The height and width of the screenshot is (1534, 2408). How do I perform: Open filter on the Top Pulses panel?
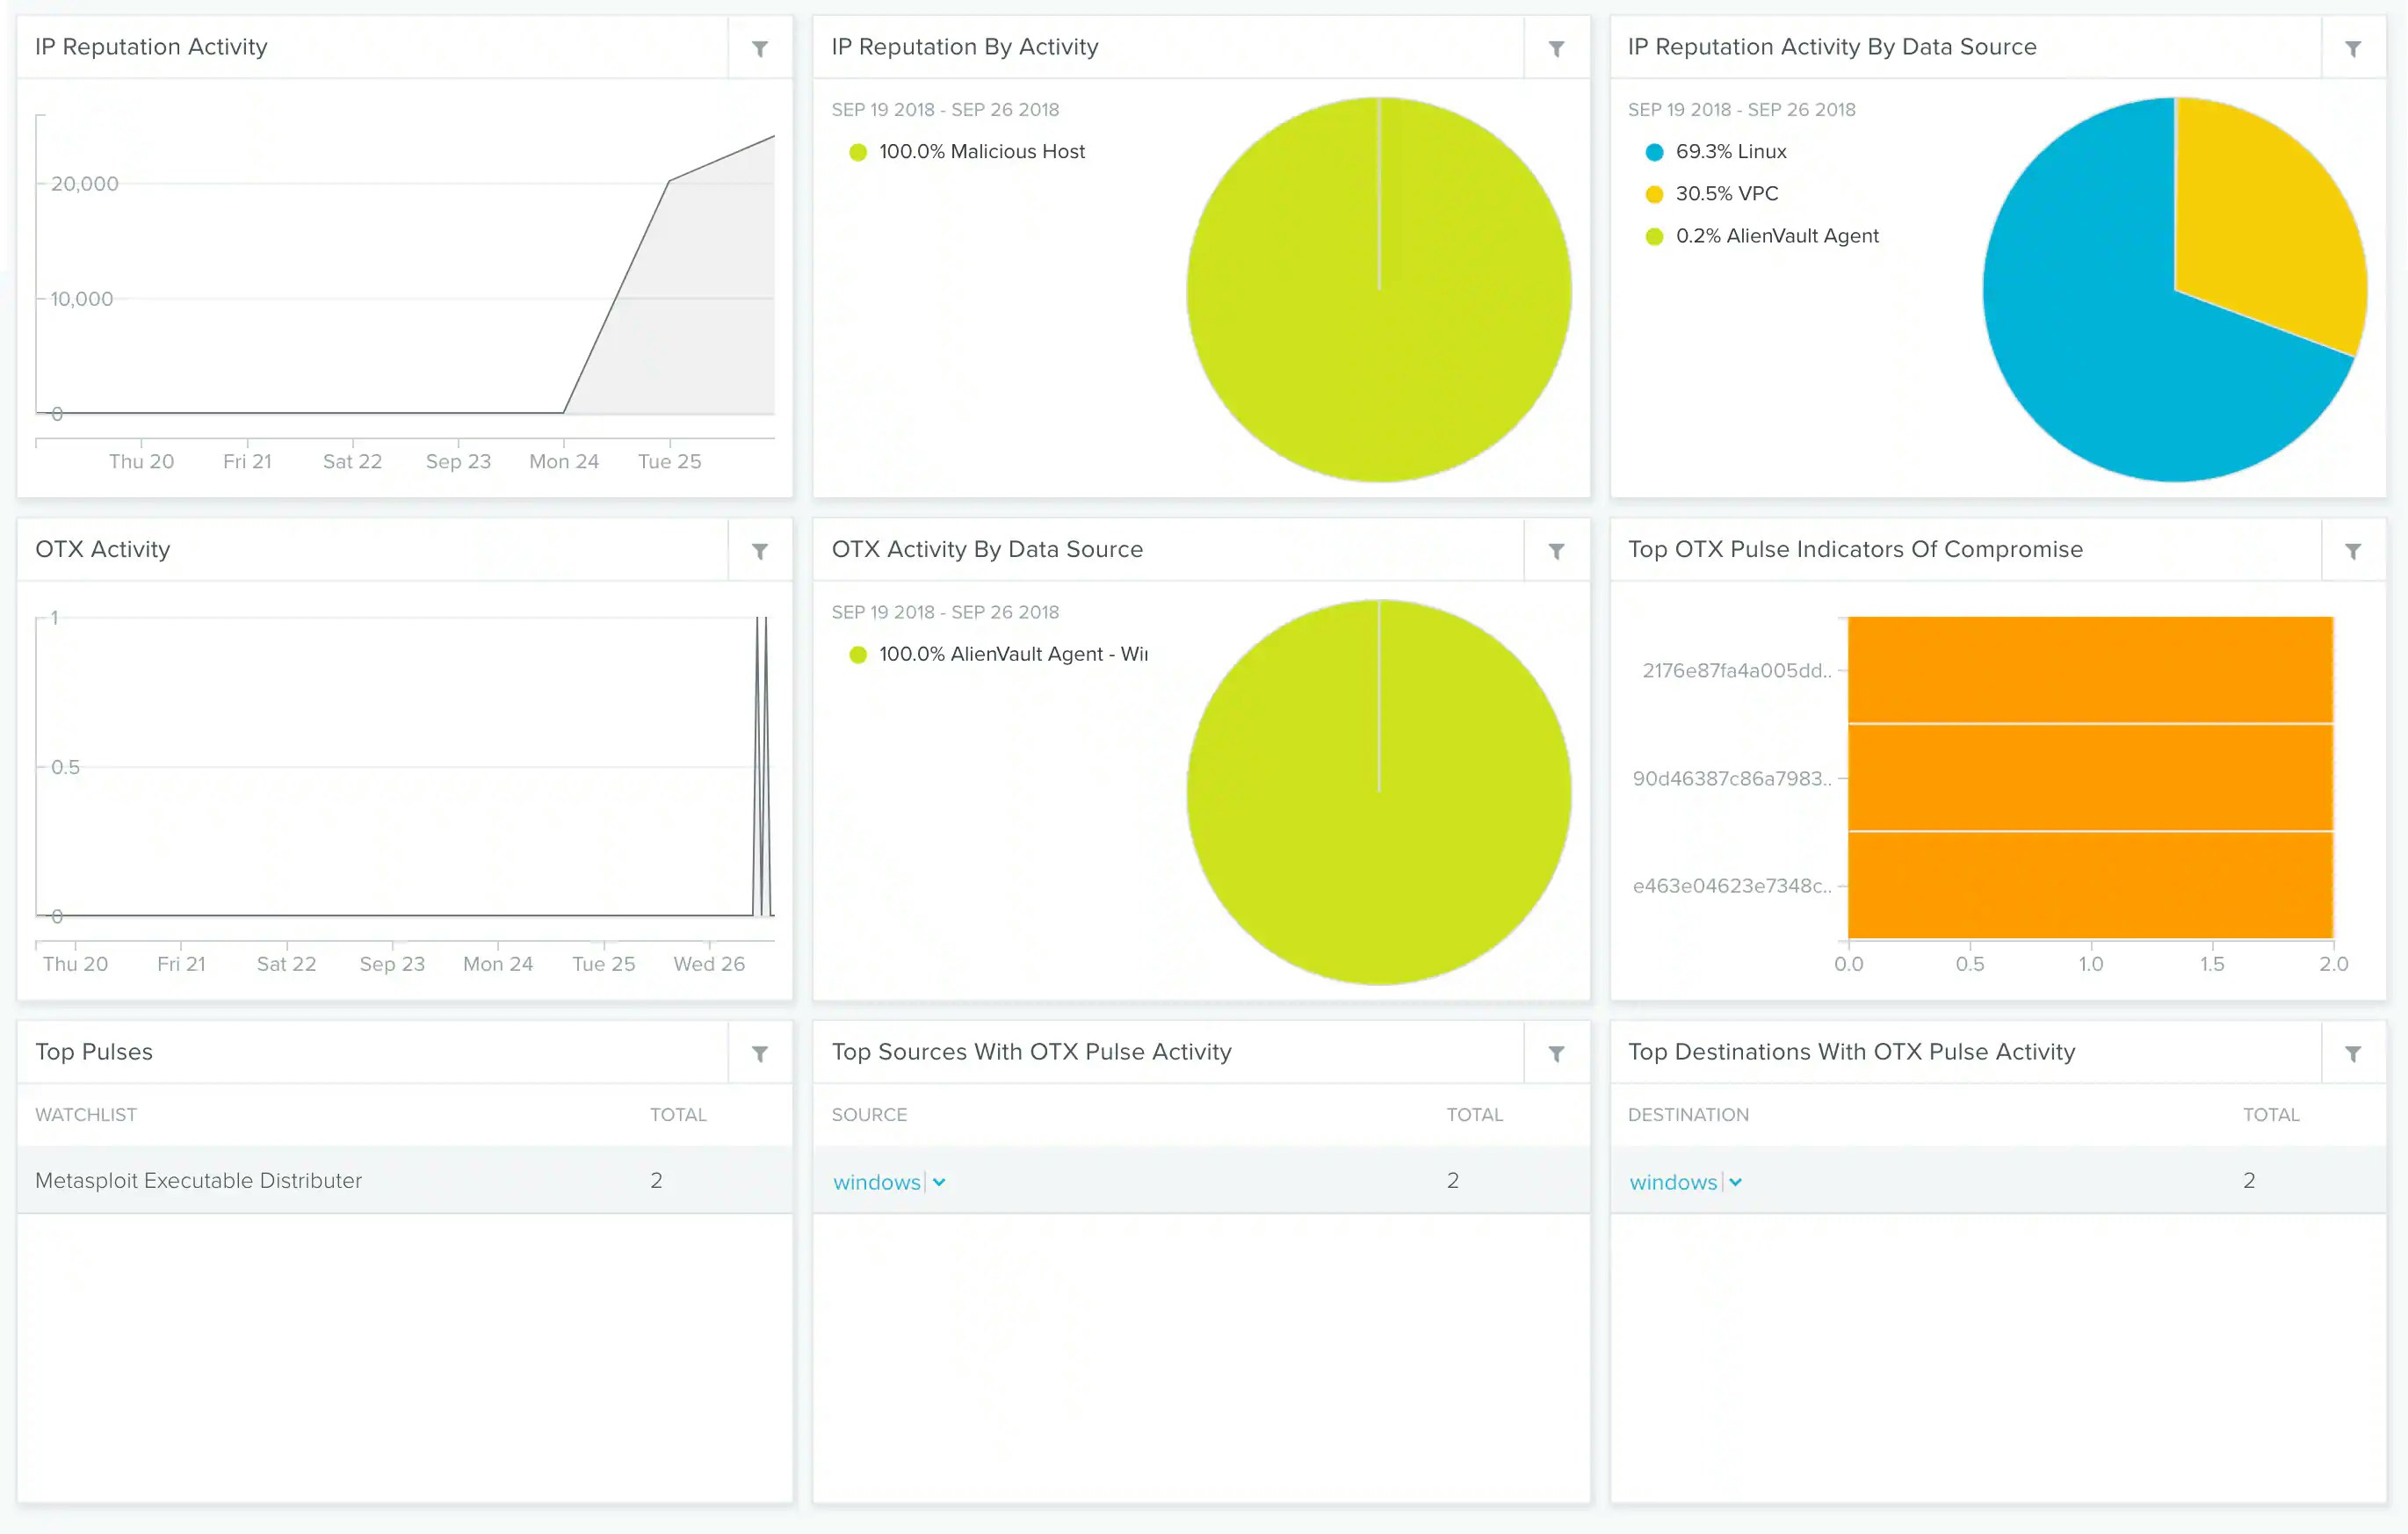click(x=759, y=1053)
